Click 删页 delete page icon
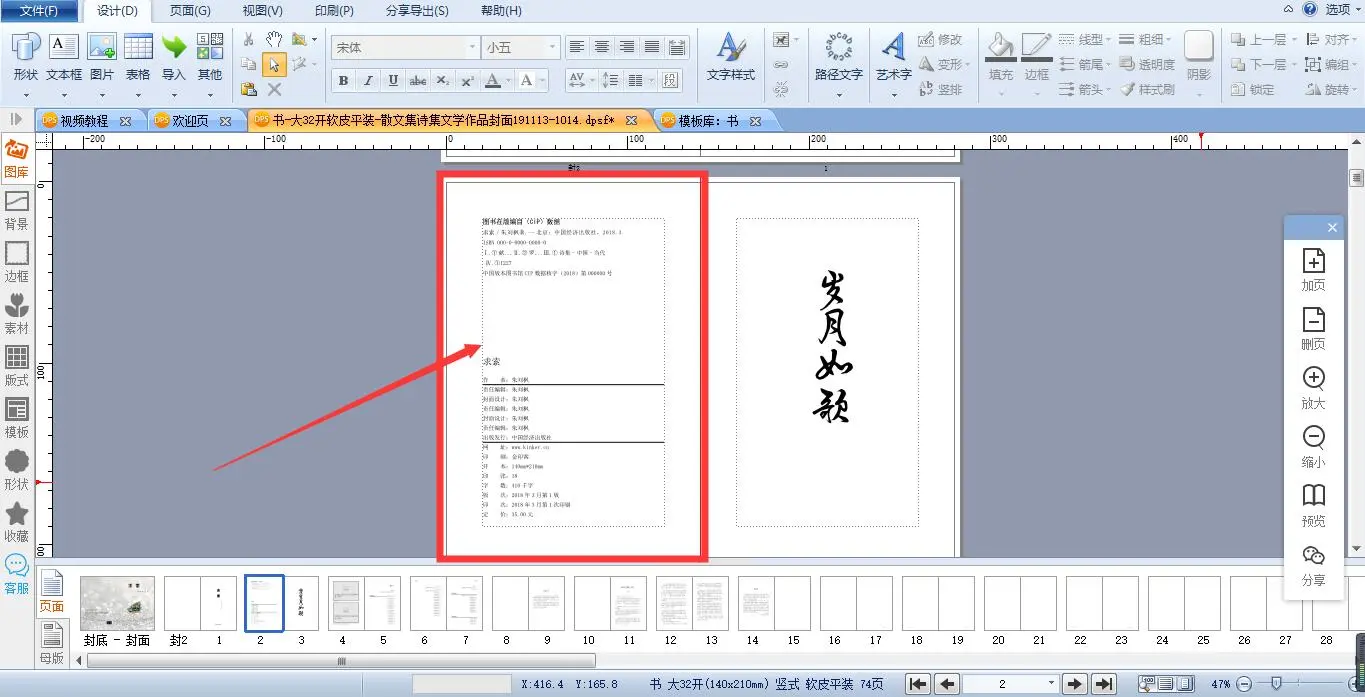 click(1313, 329)
